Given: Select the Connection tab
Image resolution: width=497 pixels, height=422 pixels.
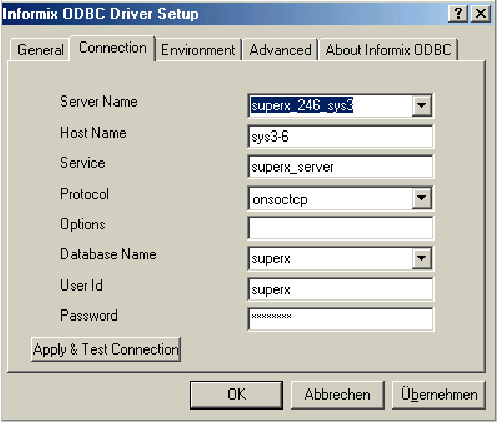Looking at the screenshot, I should pos(113,48).
